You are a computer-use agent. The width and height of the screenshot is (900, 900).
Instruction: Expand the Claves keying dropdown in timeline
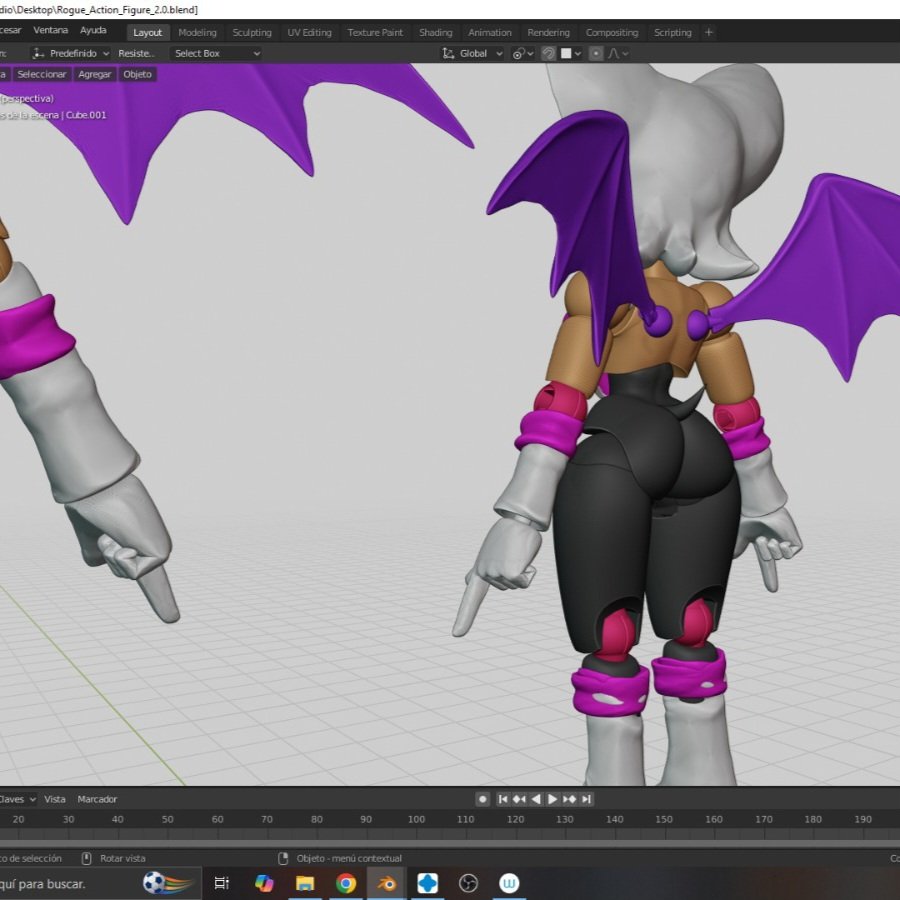pos(18,799)
